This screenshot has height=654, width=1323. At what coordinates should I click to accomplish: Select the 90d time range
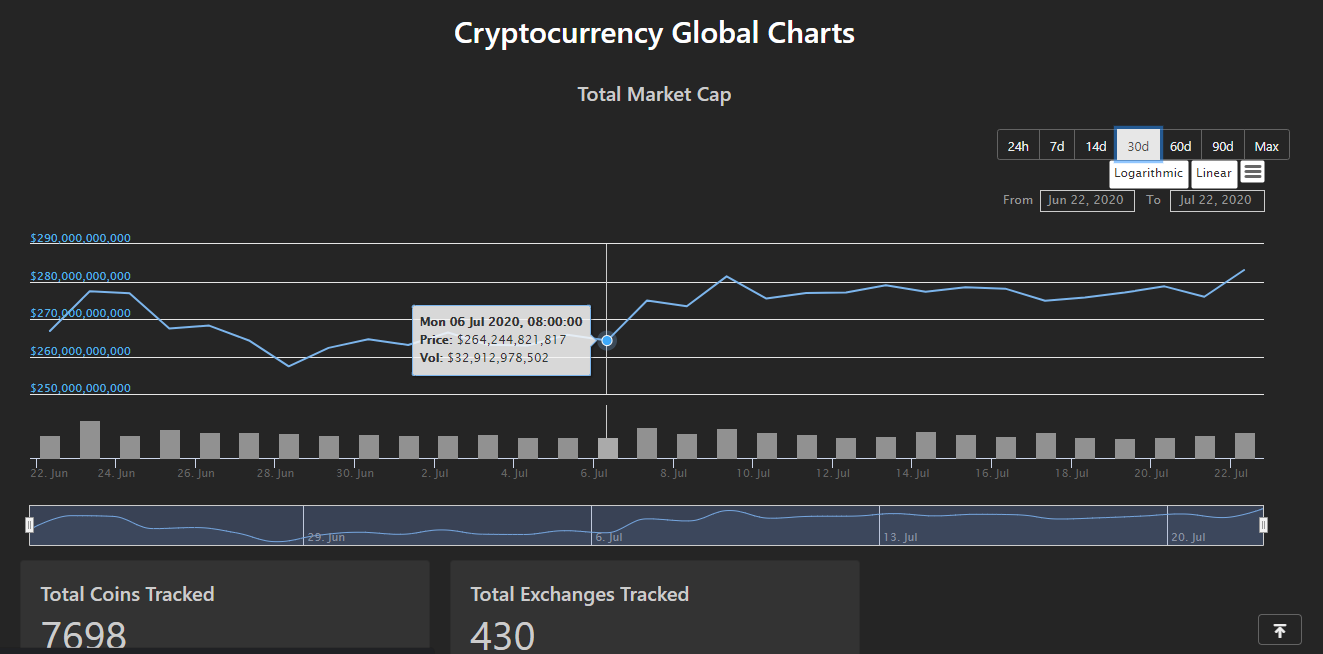click(1223, 146)
